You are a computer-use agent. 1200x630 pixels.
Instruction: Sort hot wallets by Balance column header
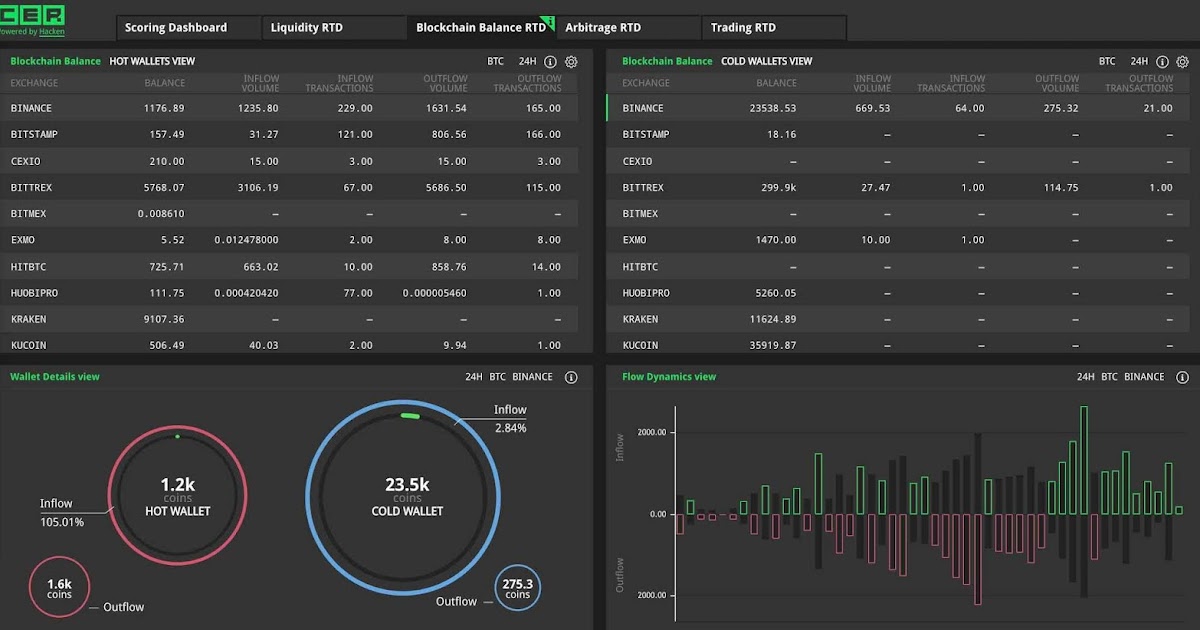click(165, 83)
